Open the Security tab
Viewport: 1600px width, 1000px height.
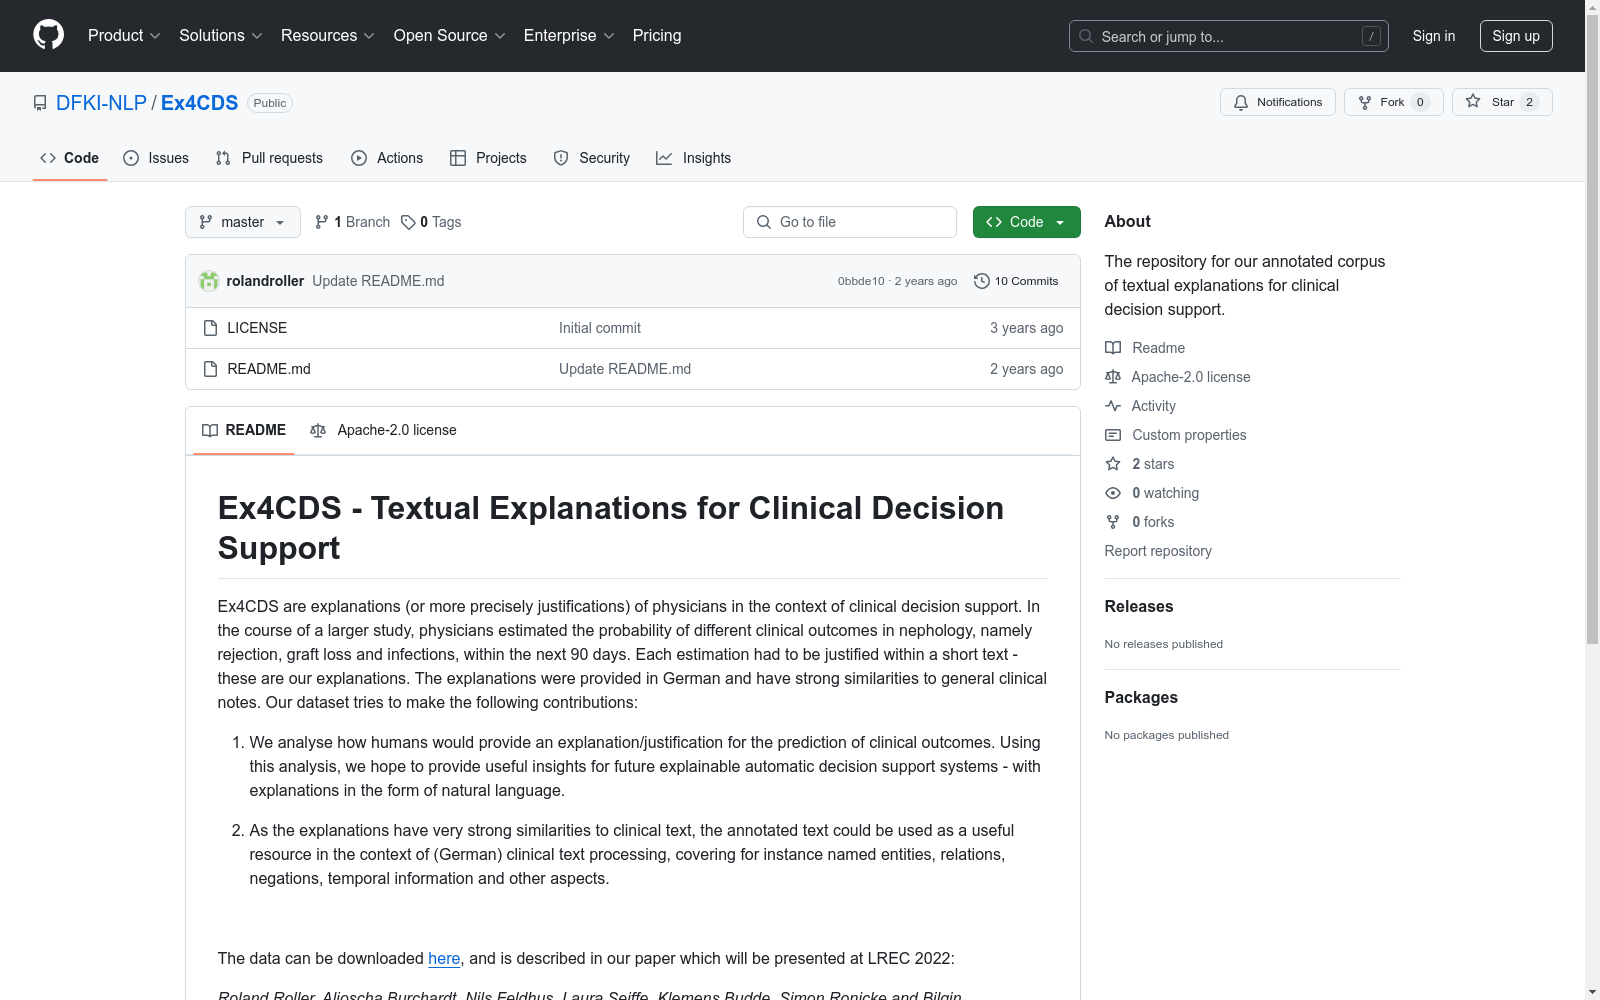point(592,158)
